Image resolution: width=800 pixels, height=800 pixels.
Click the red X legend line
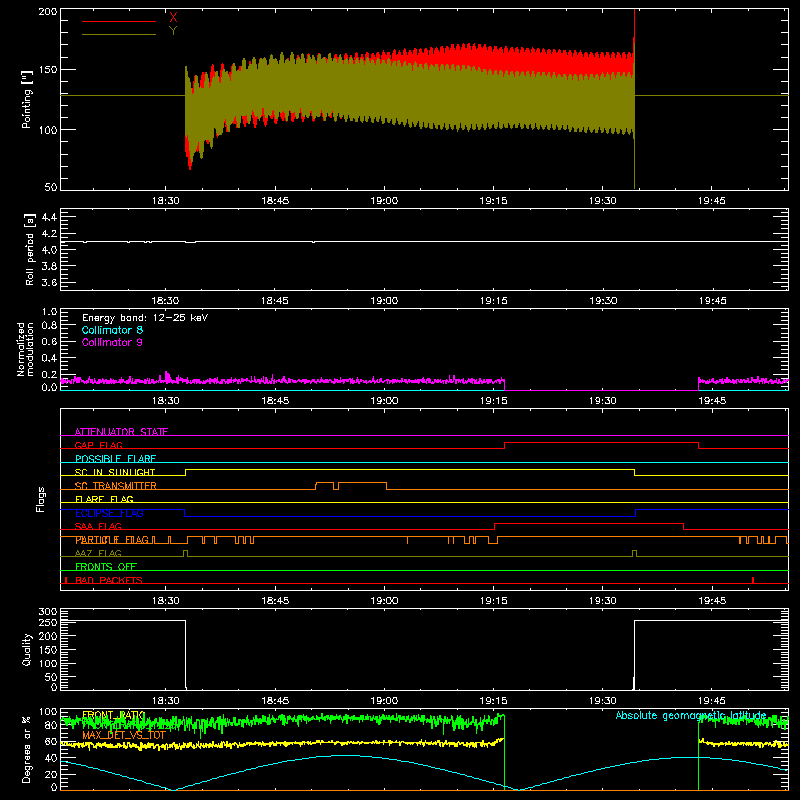tap(119, 21)
